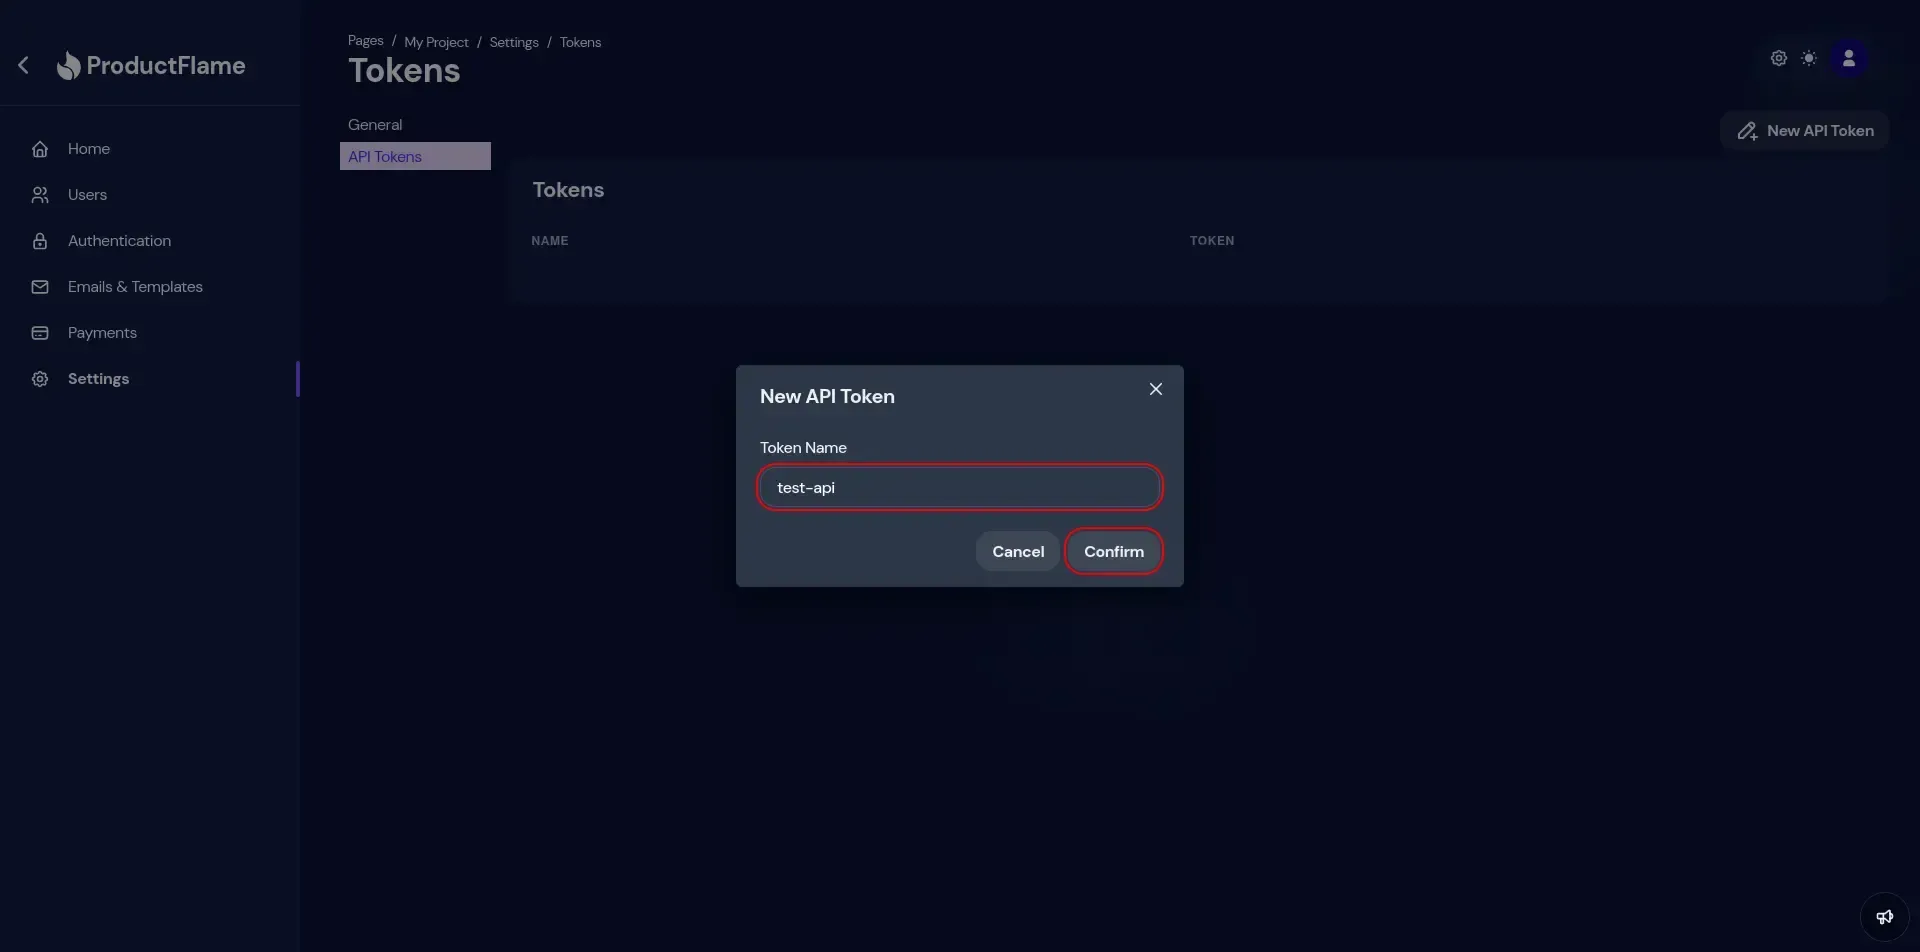
Task: Click the Settings gear icon in sidebar
Action: tap(40, 379)
